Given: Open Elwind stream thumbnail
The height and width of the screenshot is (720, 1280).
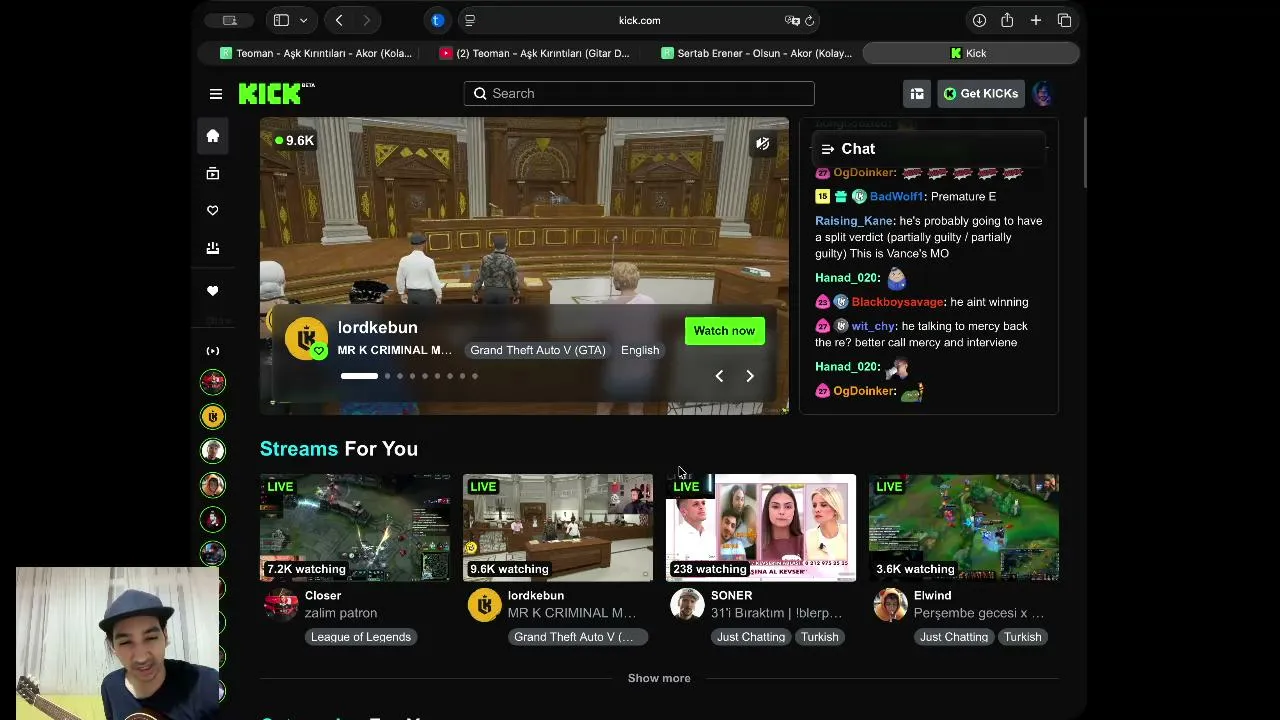Looking at the screenshot, I should pyautogui.click(x=964, y=527).
